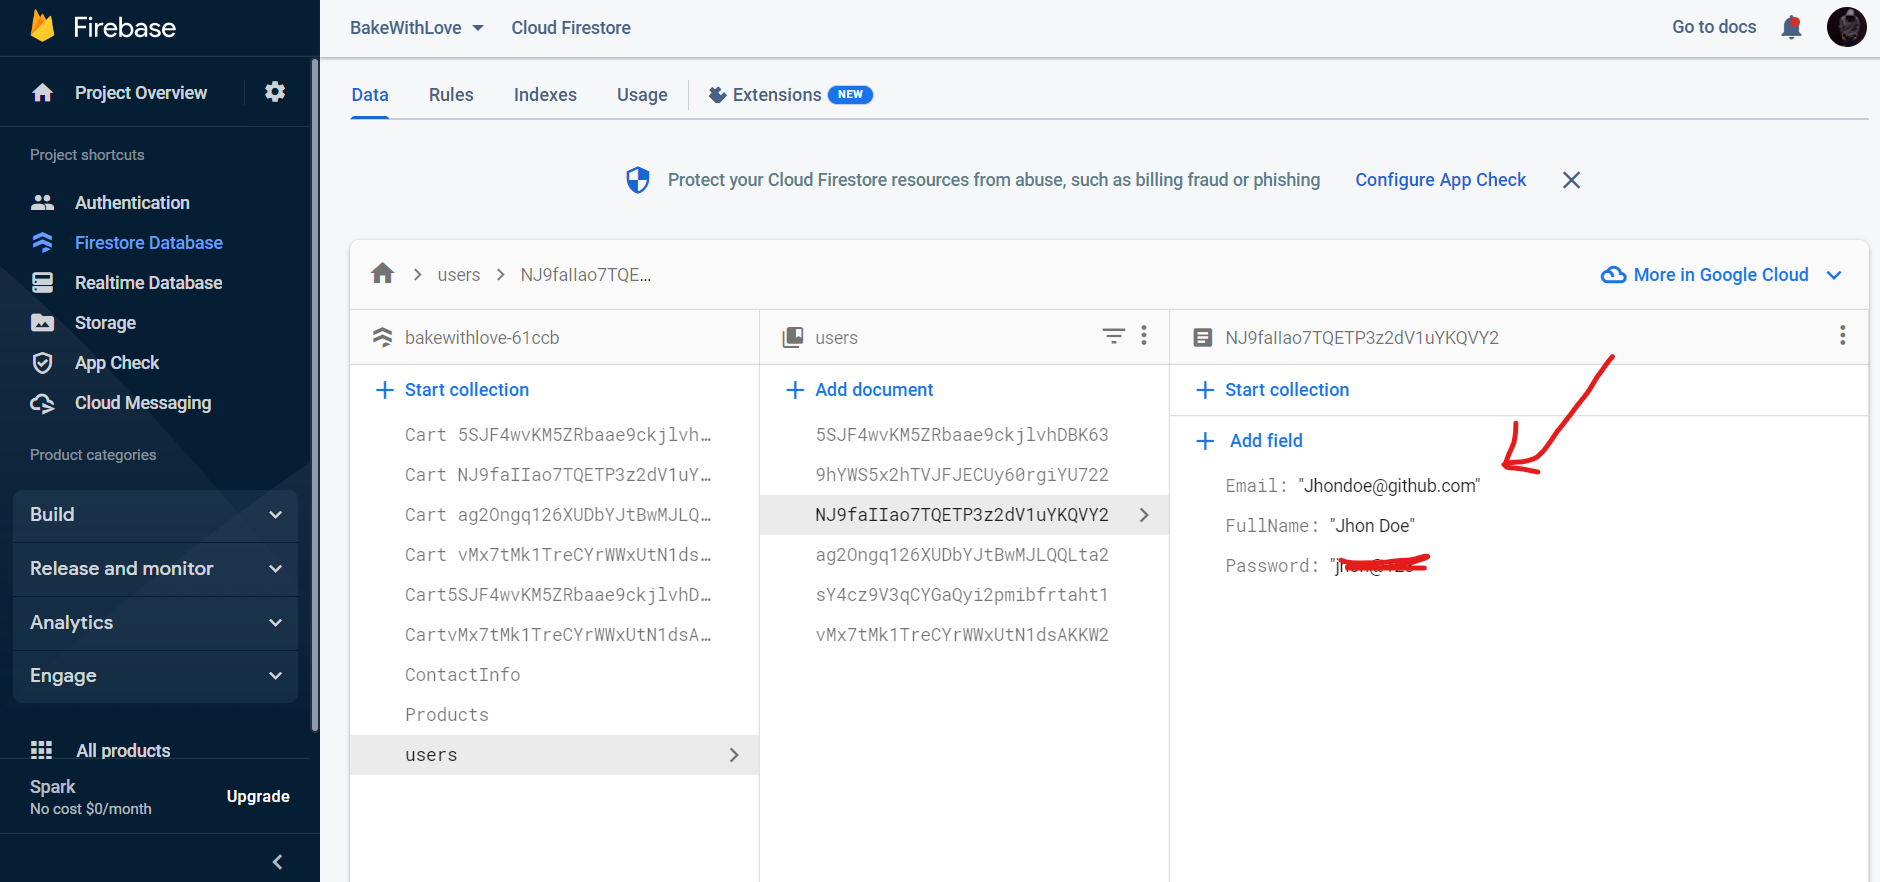Click NJ9faIIao7TQE... in the breadcrumb
This screenshot has width=1880, height=882.
[585, 275]
